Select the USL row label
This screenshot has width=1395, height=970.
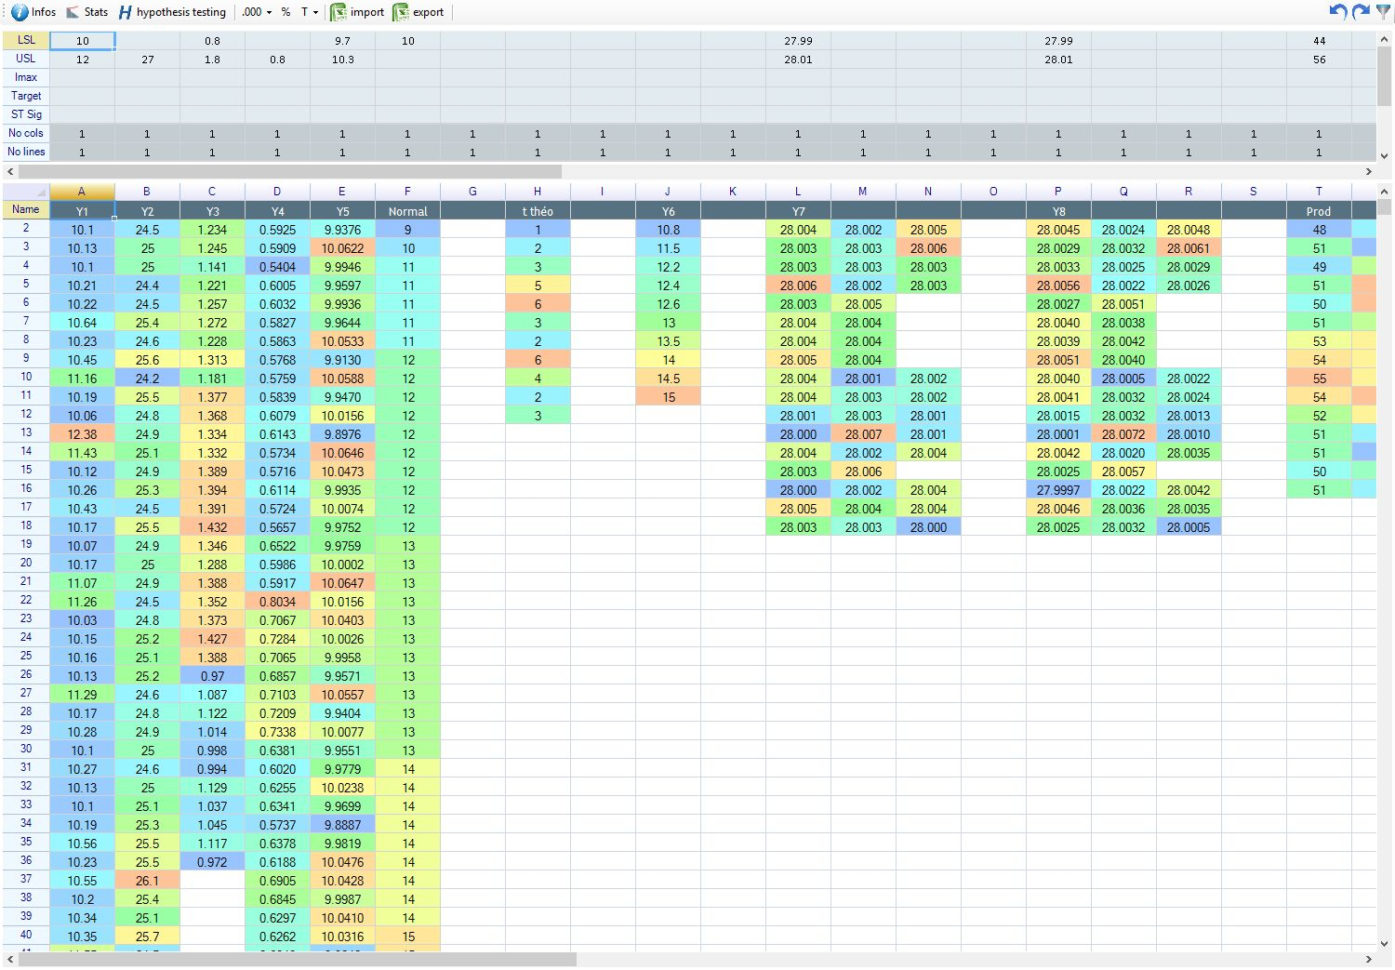pyautogui.click(x=25, y=59)
